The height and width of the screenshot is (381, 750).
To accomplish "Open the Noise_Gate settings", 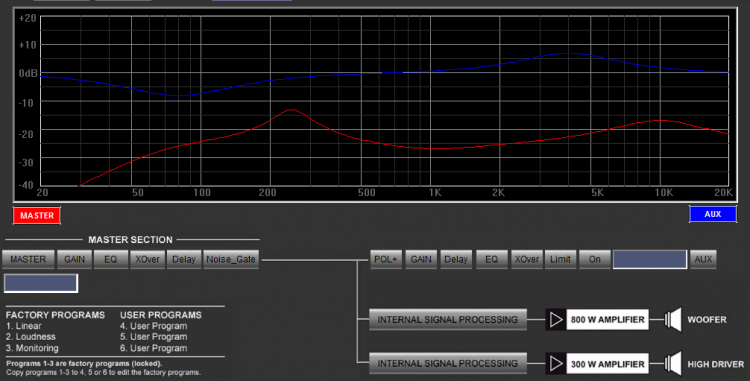I will [x=231, y=259].
